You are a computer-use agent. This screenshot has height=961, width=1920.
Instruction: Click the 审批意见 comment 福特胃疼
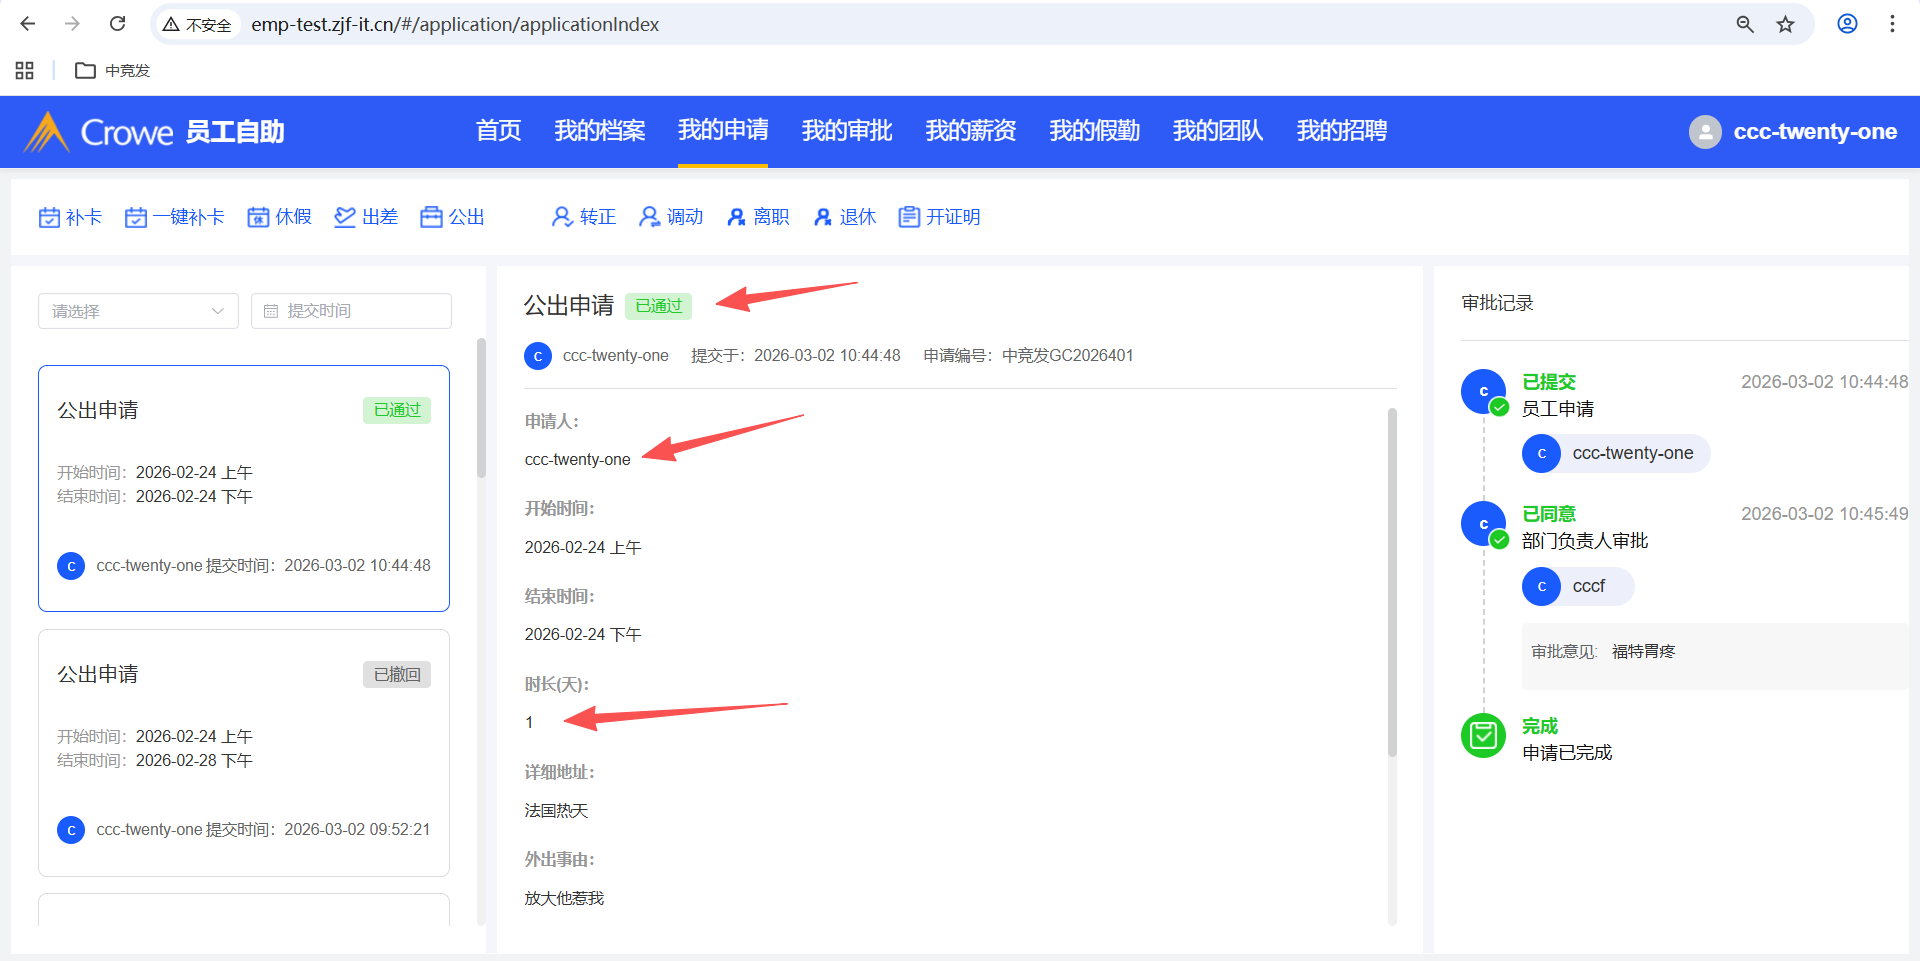point(1643,652)
